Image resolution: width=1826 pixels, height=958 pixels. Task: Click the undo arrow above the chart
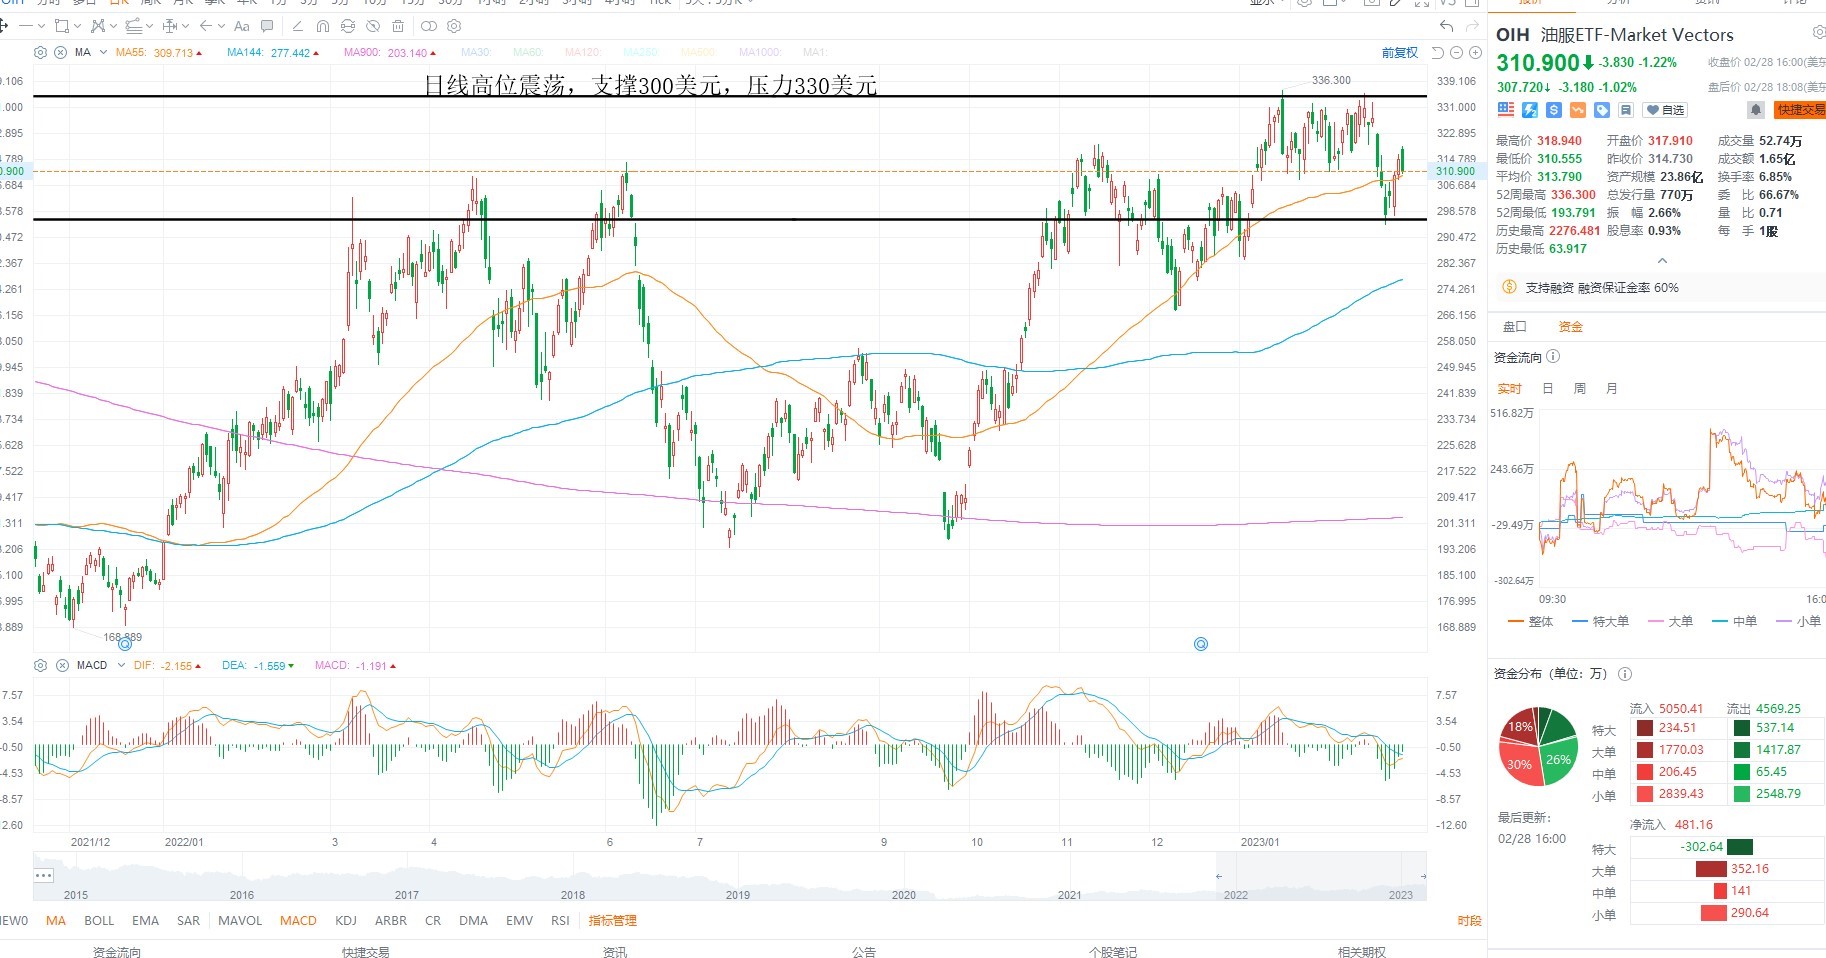(1446, 26)
